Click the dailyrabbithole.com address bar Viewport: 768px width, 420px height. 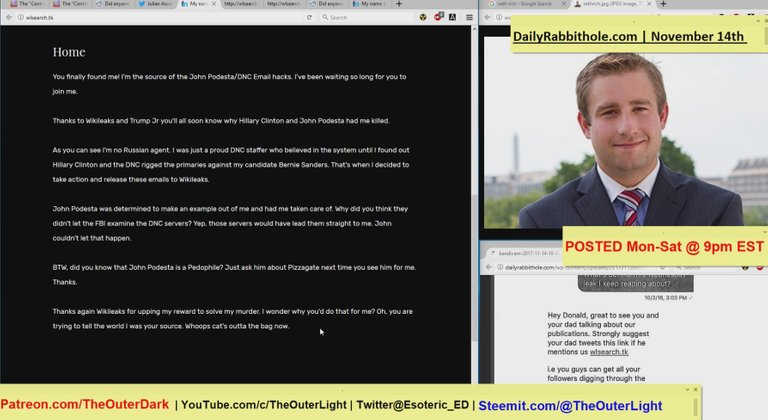pyautogui.click(x=580, y=267)
